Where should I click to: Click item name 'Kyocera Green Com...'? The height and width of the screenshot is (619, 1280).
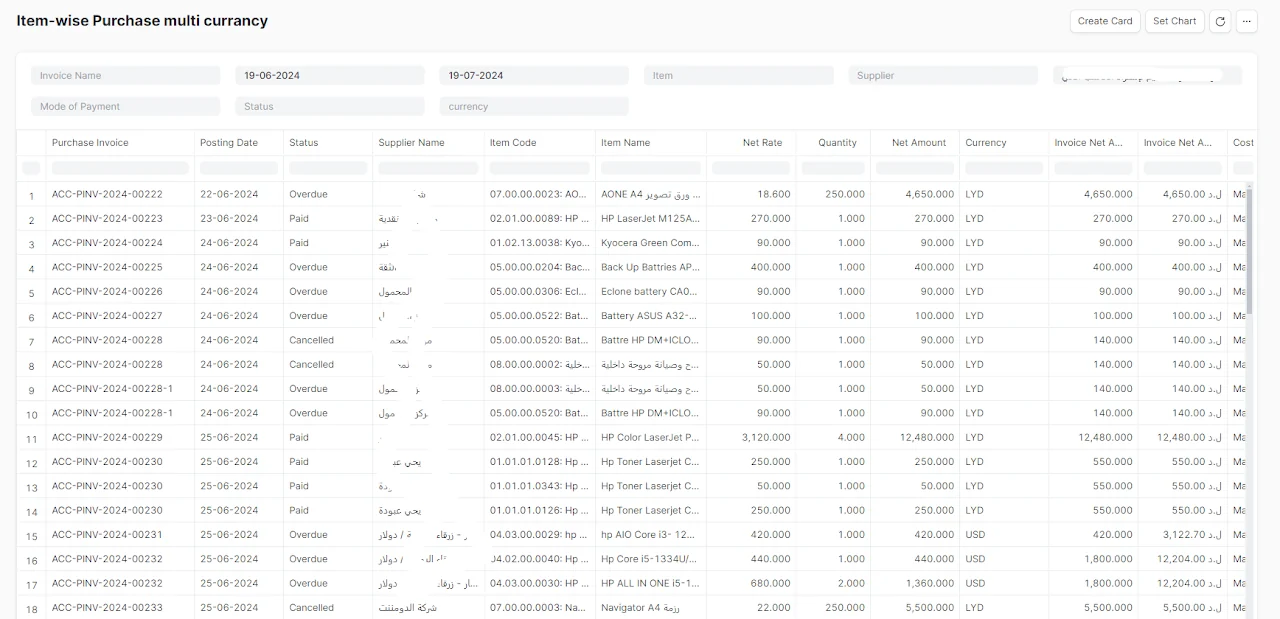coord(650,243)
